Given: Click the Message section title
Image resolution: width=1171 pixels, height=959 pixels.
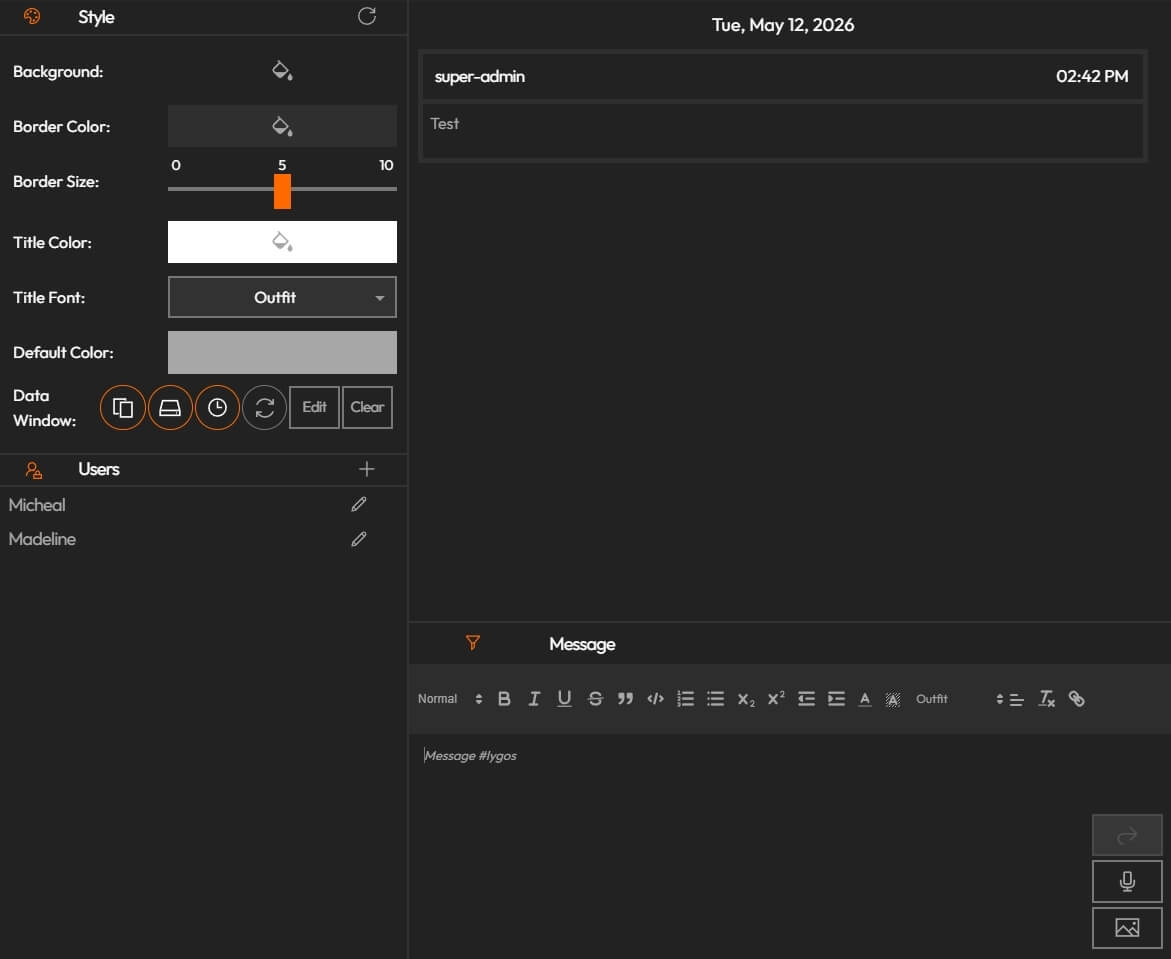Looking at the screenshot, I should (582, 644).
